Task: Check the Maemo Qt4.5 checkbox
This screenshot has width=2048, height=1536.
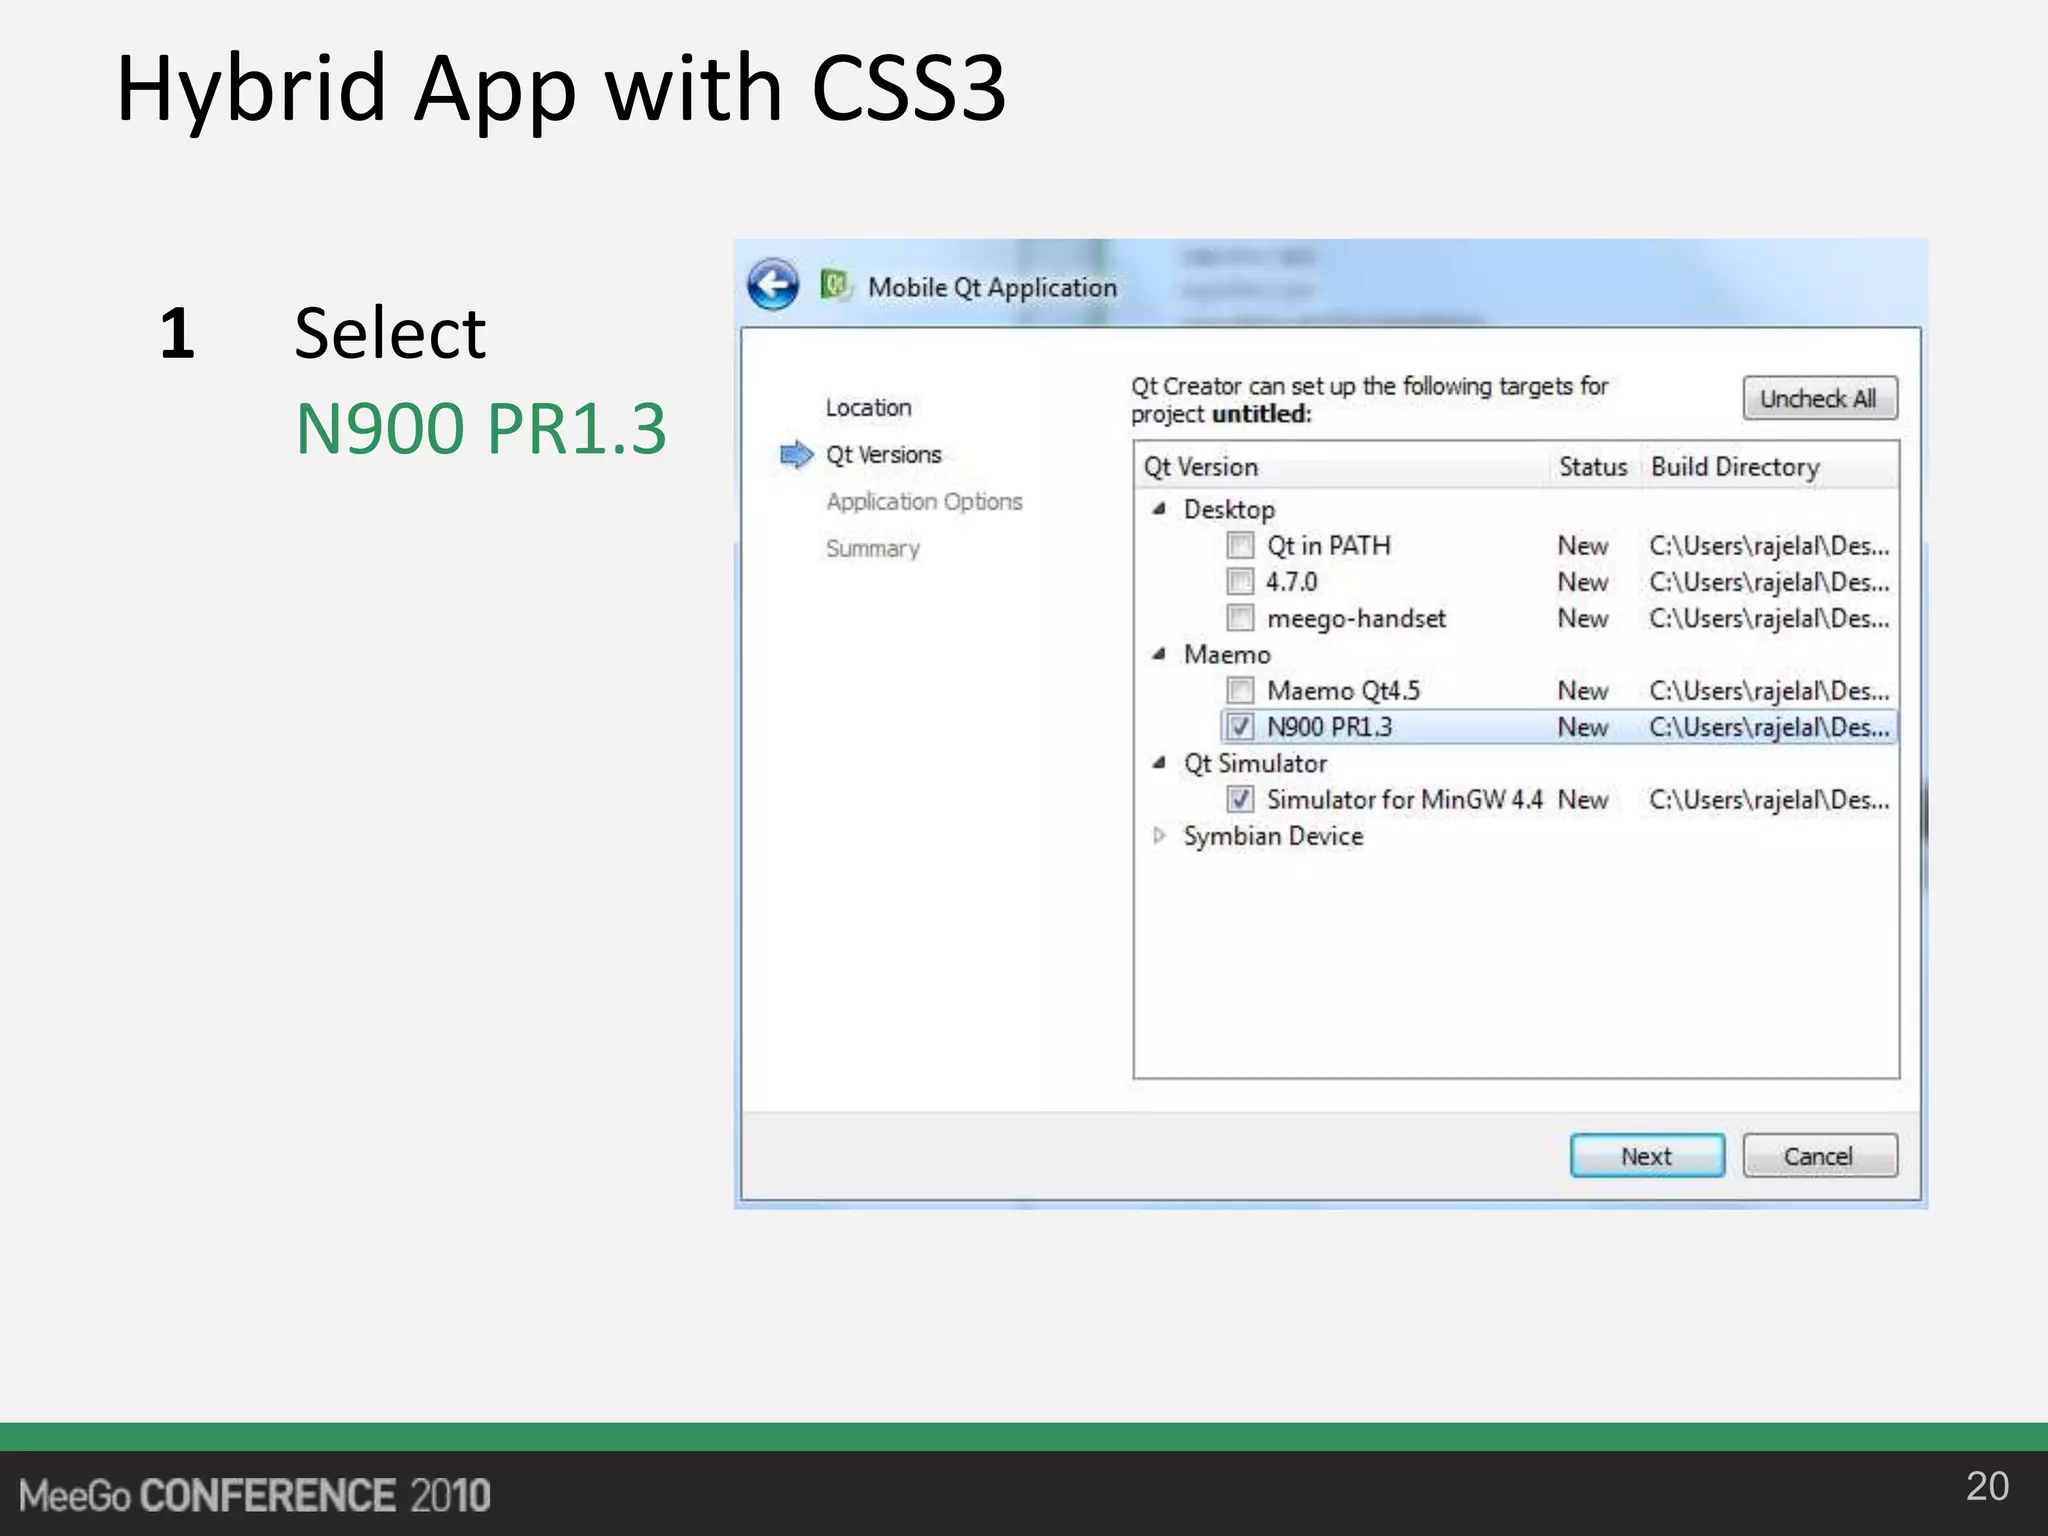Action: click(x=1240, y=690)
